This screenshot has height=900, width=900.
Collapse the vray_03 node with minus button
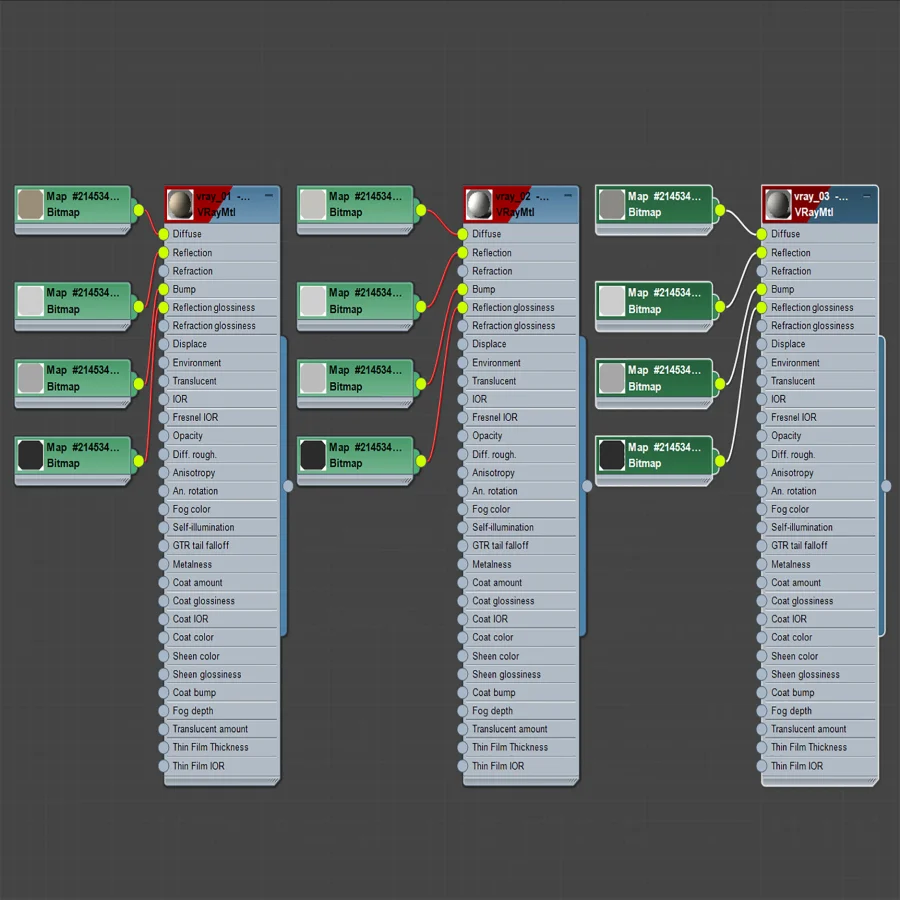click(867, 196)
